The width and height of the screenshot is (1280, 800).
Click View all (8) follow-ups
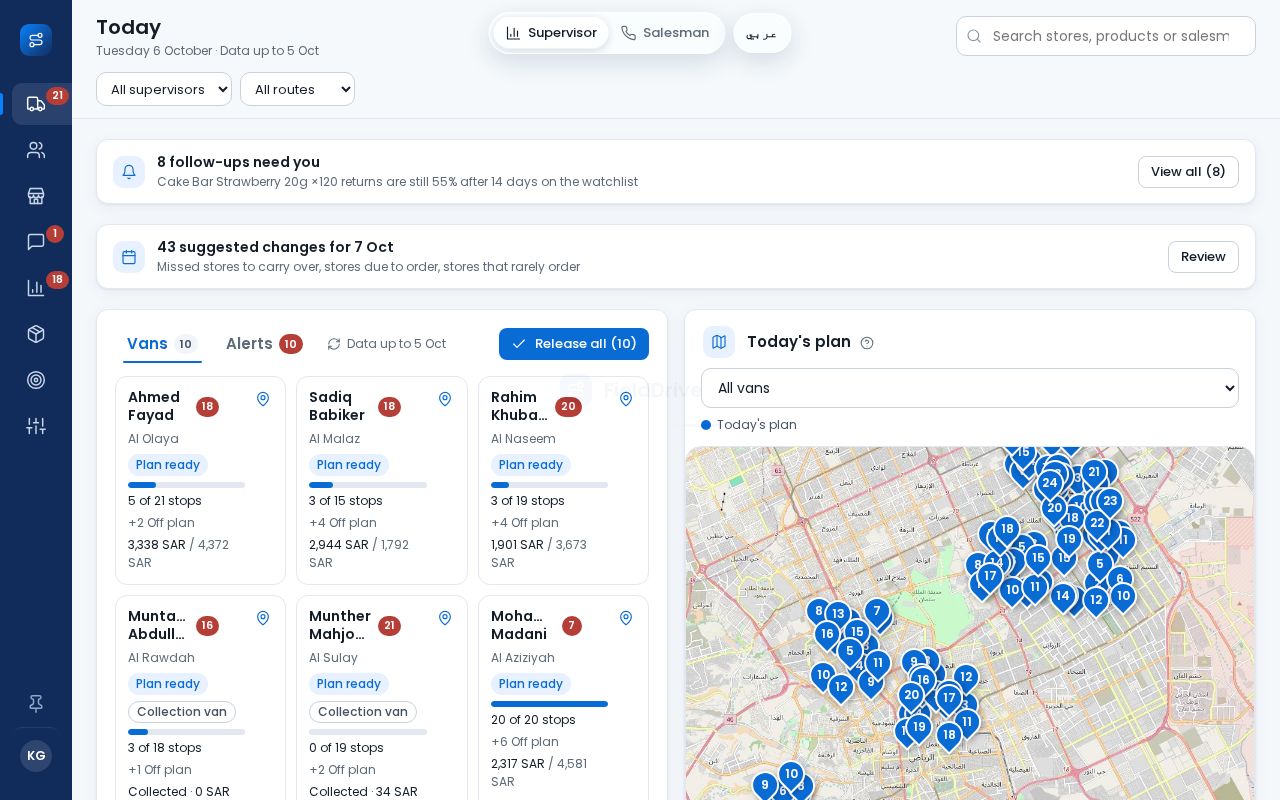point(1188,172)
